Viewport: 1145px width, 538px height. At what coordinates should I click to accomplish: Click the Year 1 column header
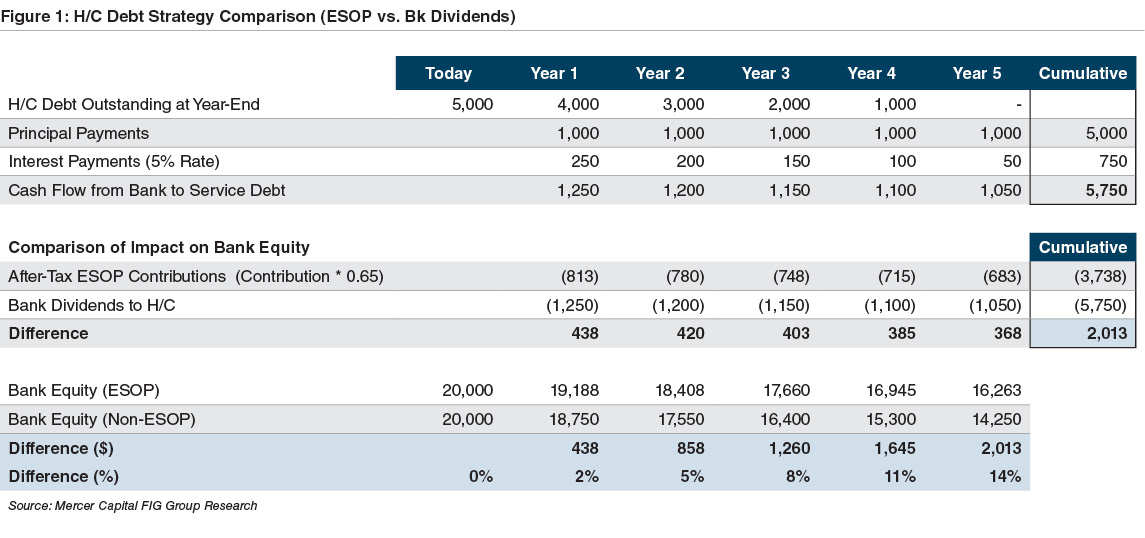(554, 73)
